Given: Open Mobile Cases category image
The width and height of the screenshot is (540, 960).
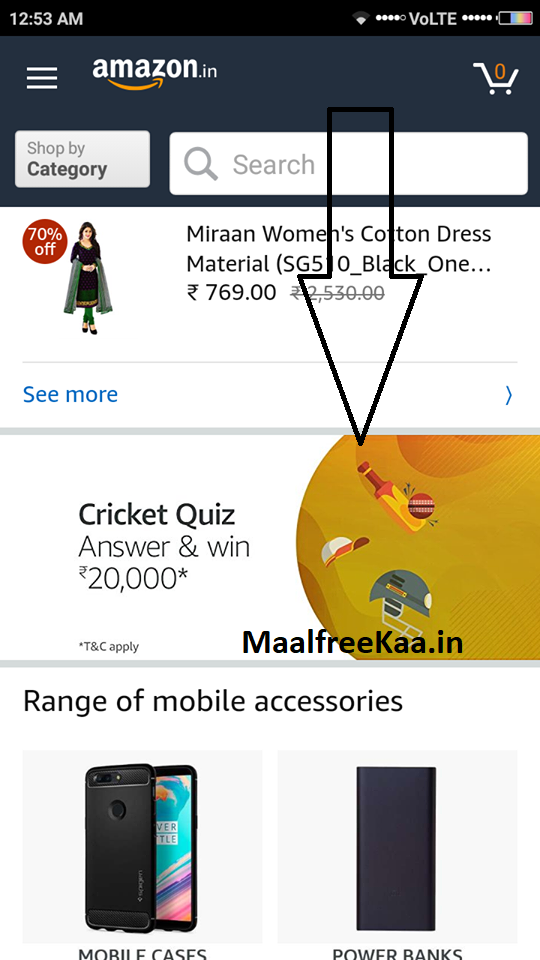Looking at the screenshot, I should tap(142, 847).
